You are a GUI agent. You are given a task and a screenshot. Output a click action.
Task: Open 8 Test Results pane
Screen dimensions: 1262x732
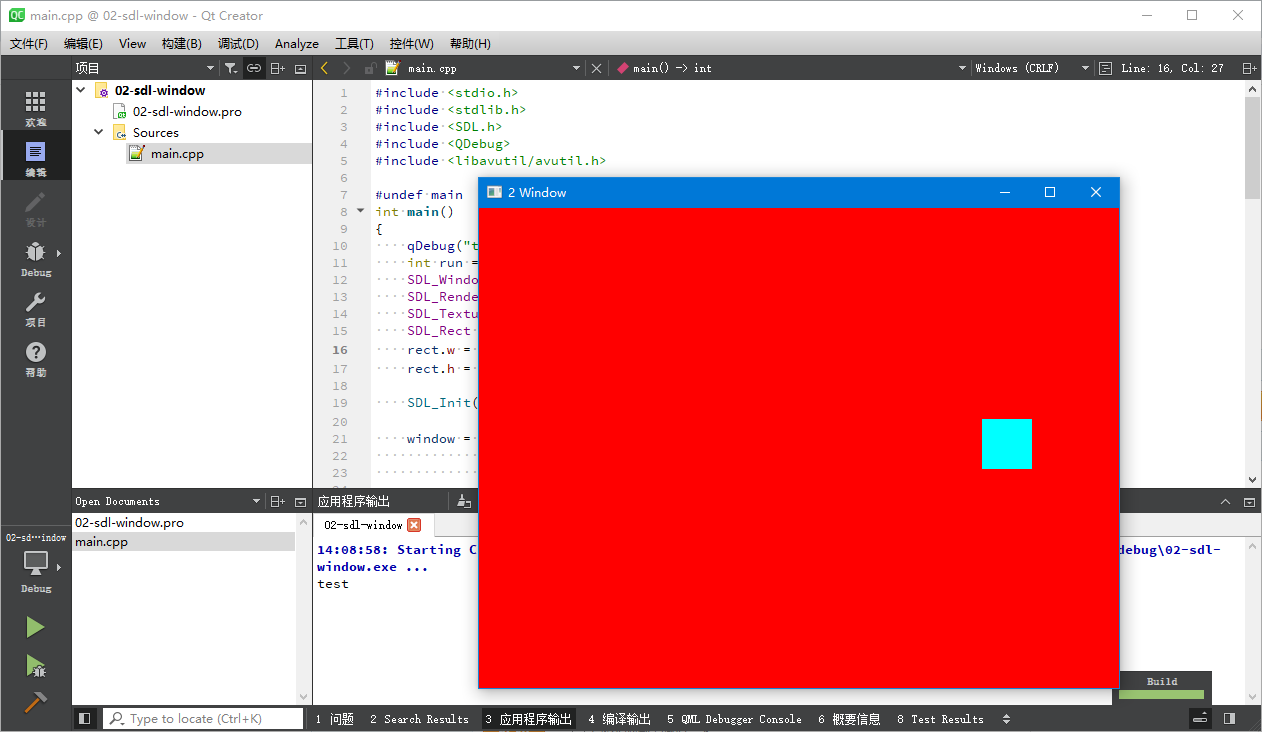click(940, 719)
